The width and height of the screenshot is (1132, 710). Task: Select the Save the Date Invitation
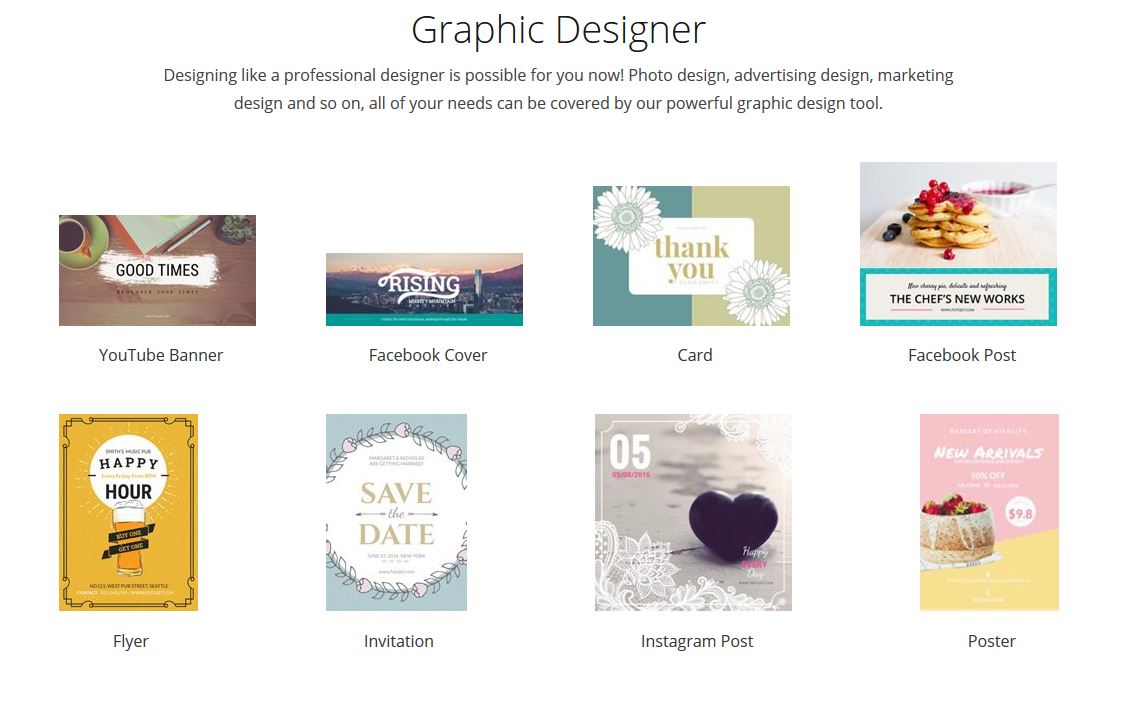coord(396,512)
